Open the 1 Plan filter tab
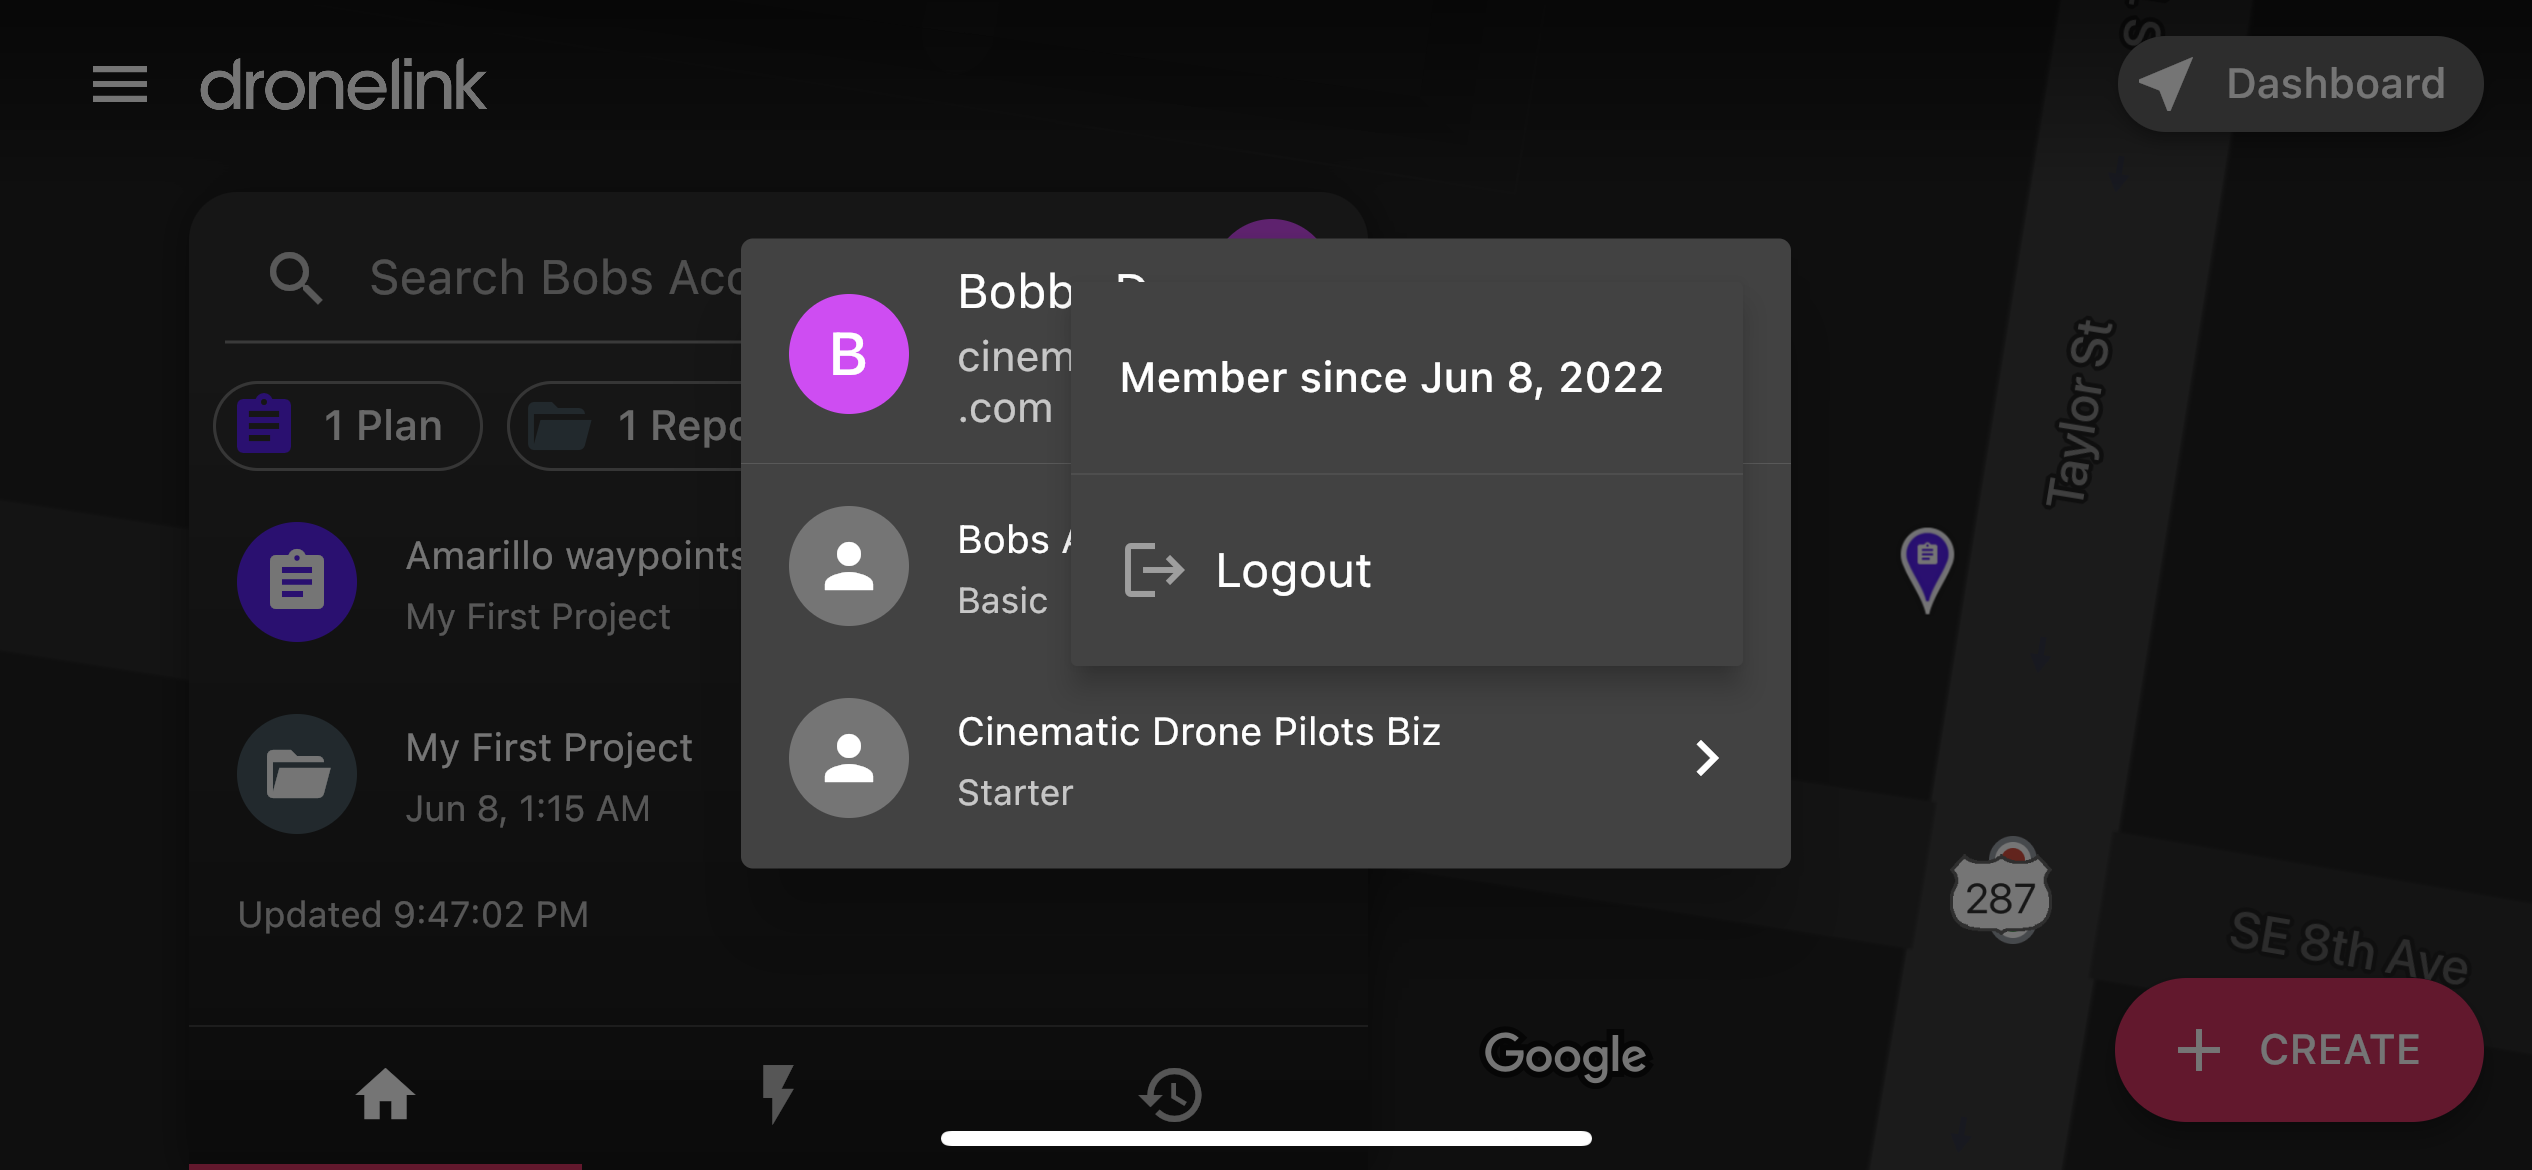The height and width of the screenshot is (1170, 2532). click(x=346, y=423)
